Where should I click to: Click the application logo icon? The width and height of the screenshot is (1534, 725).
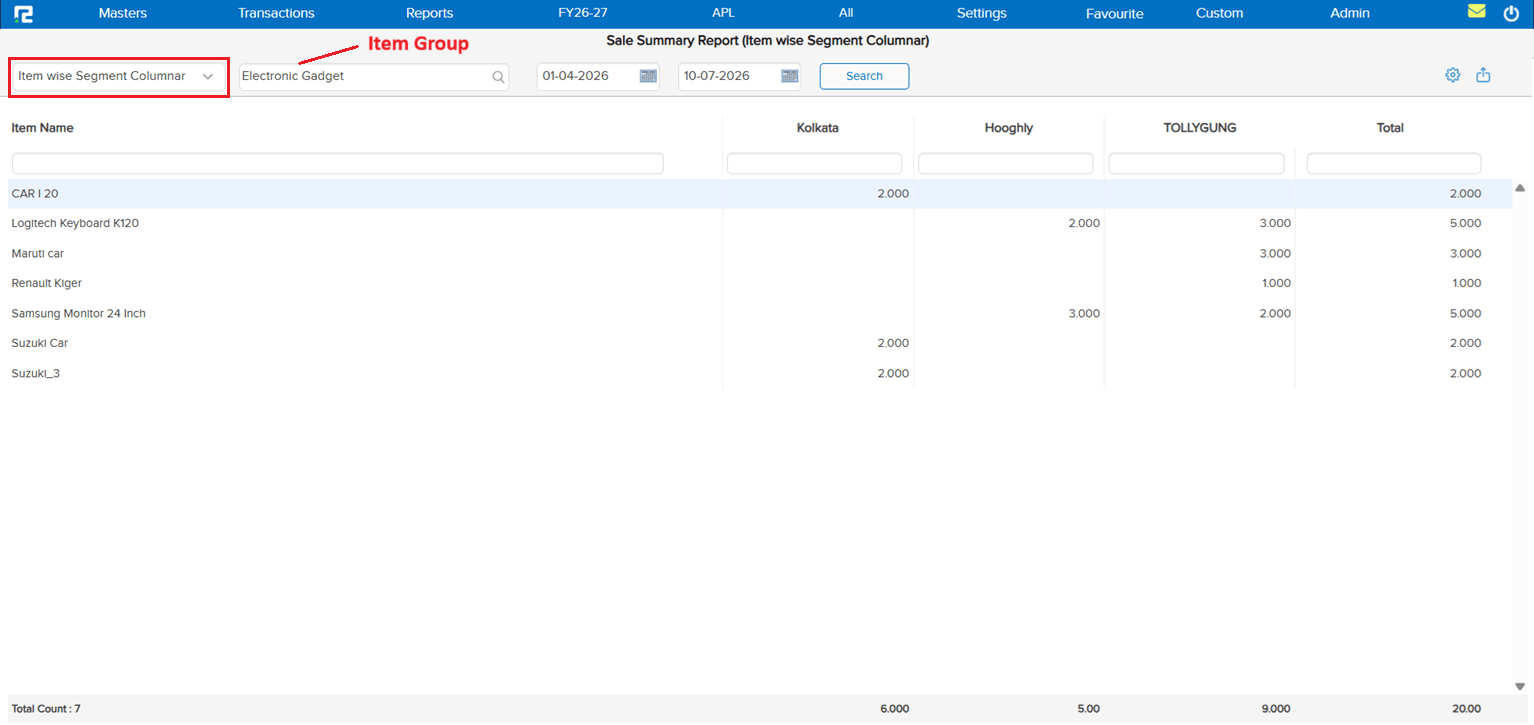pos(24,14)
